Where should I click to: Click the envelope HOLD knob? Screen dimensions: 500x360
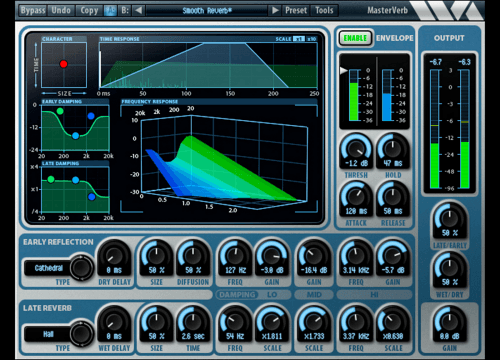click(x=393, y=148)
